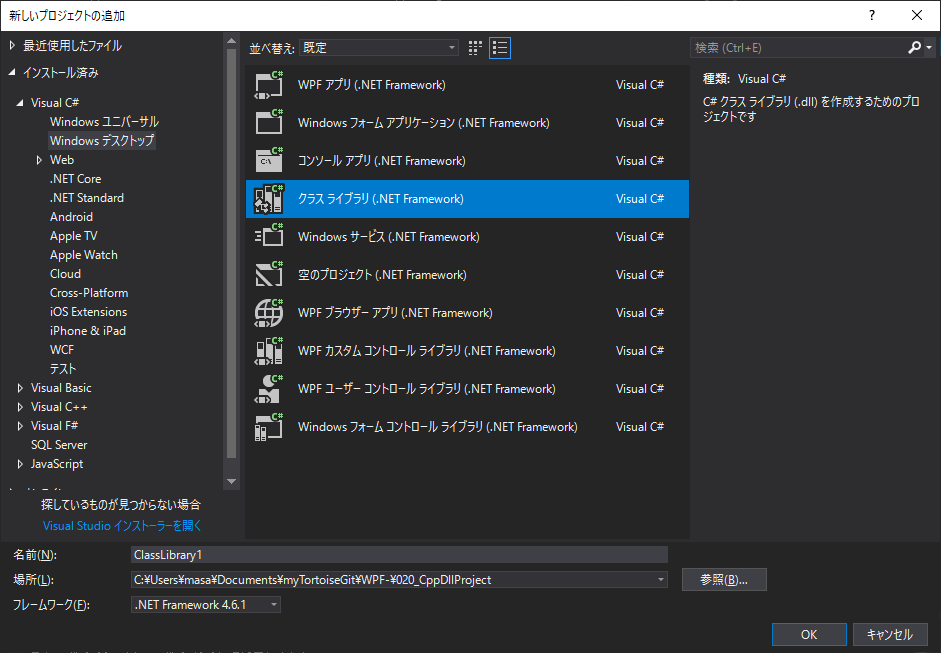The height and width of the screenshot is (653, 941).
Task: Select the 空のプロジェクト template icon
Action: click(x=268, y=275)
